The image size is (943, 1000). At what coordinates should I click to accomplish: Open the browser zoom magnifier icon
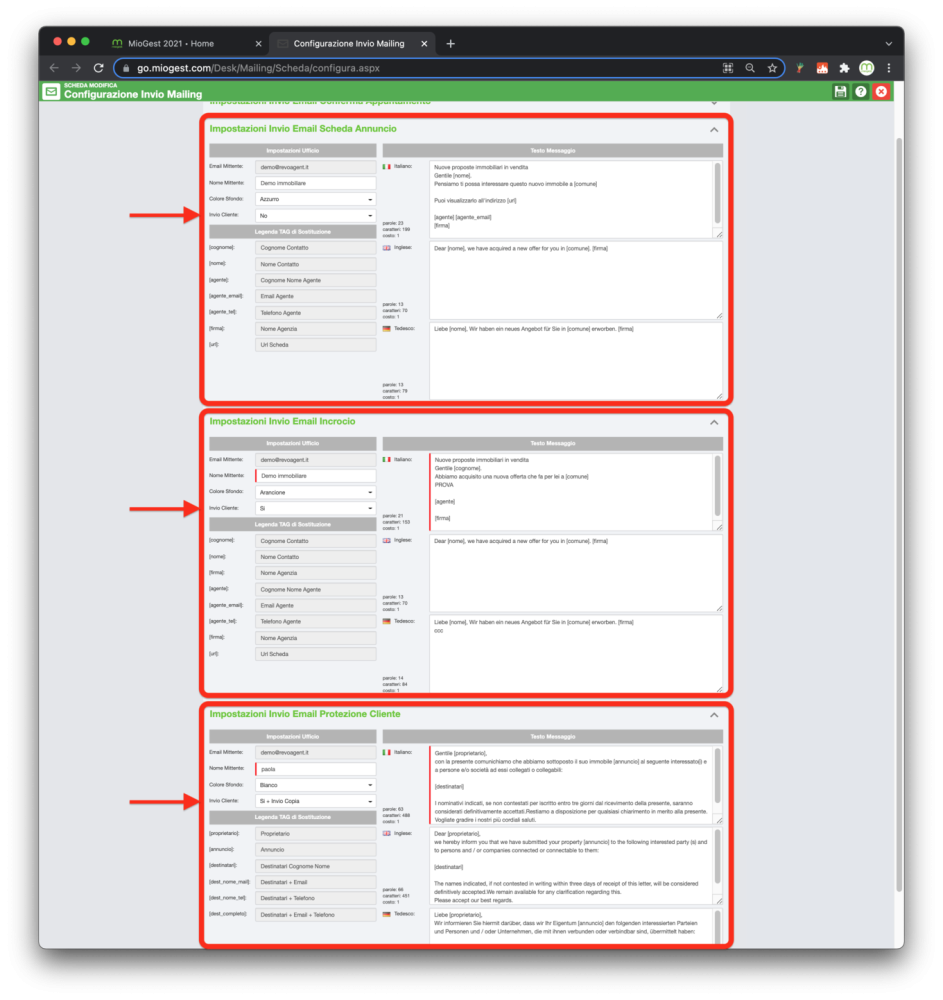750,68
